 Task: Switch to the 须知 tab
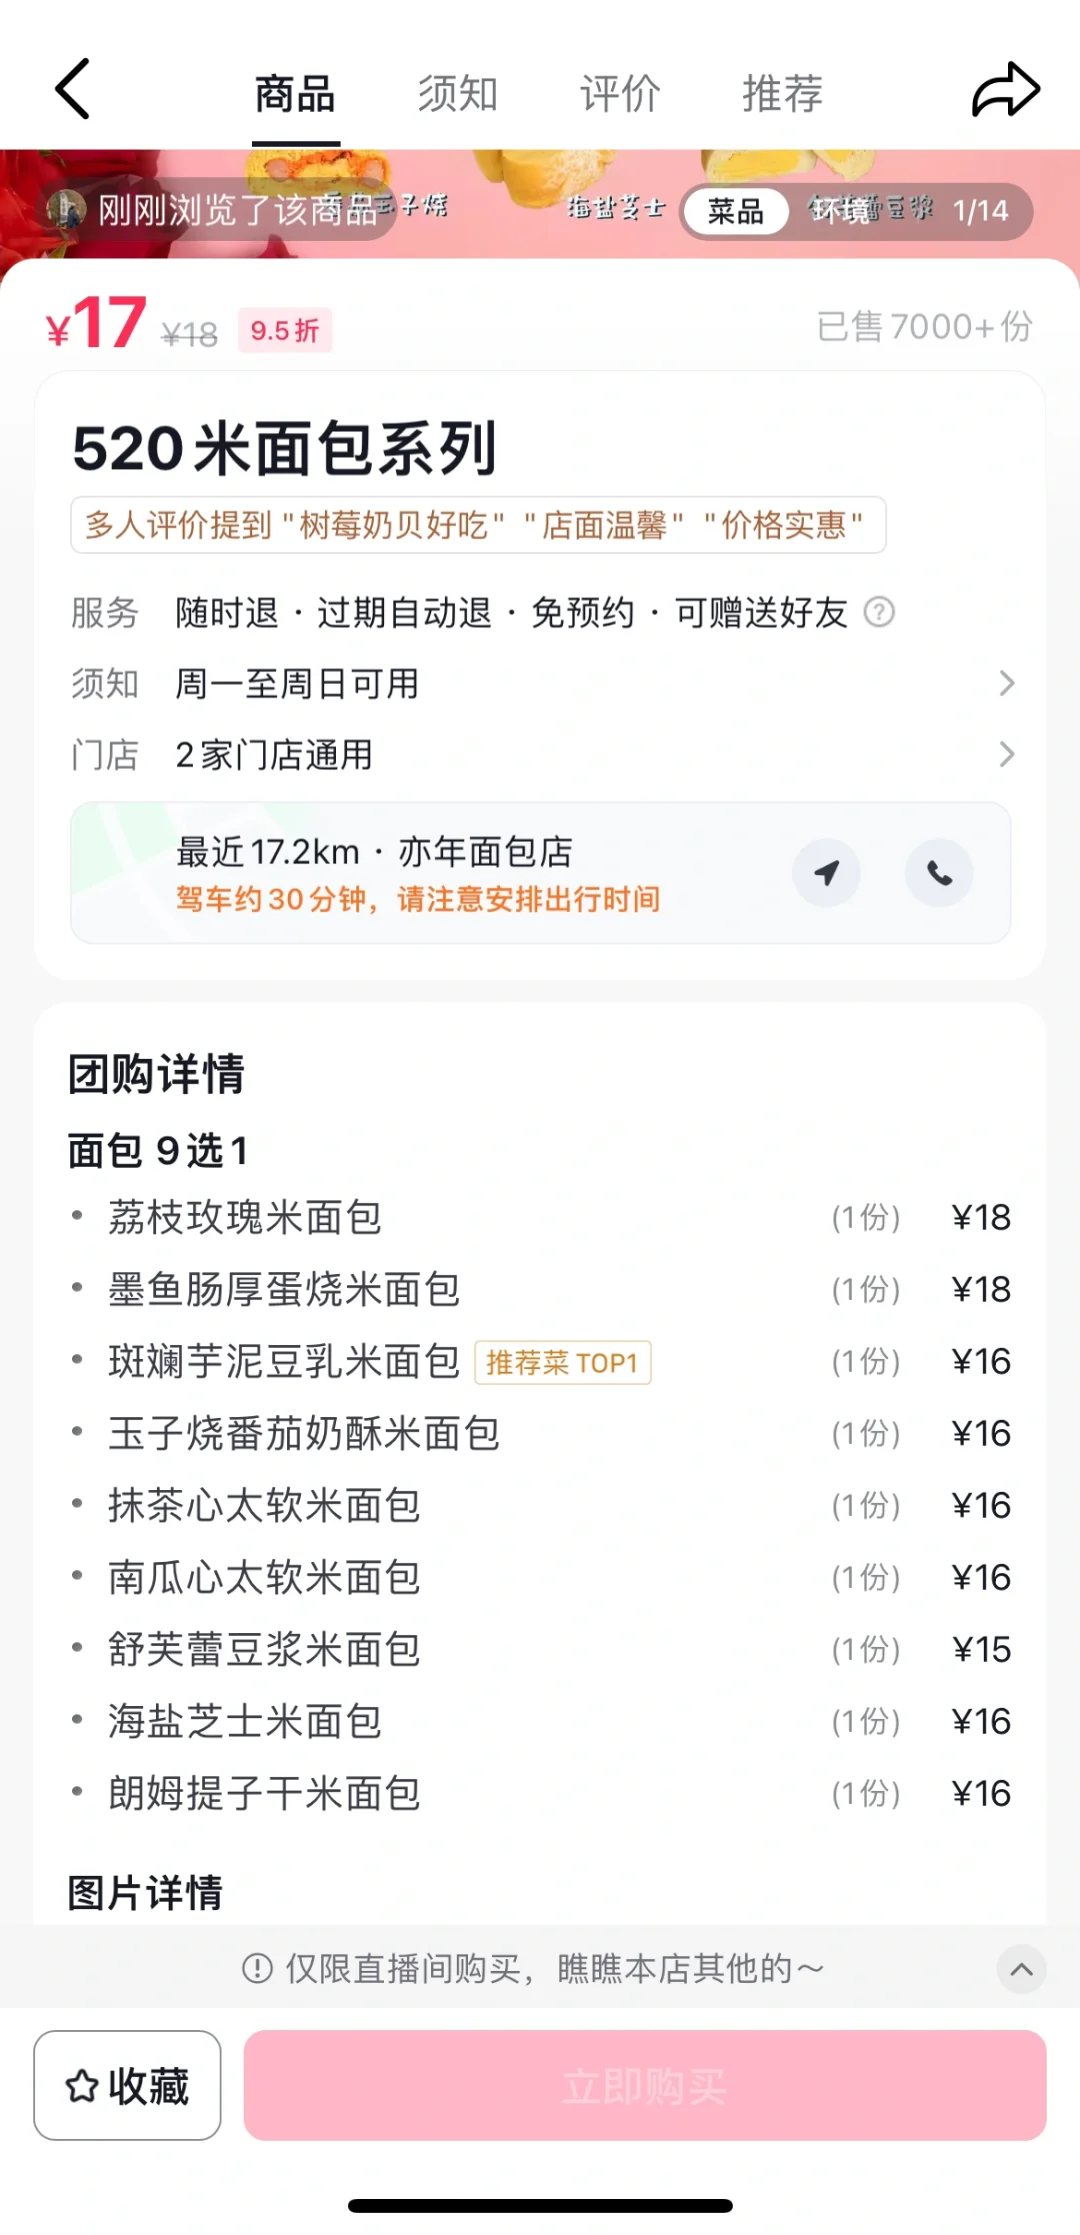pyautogui.click(x=457, y=93)
